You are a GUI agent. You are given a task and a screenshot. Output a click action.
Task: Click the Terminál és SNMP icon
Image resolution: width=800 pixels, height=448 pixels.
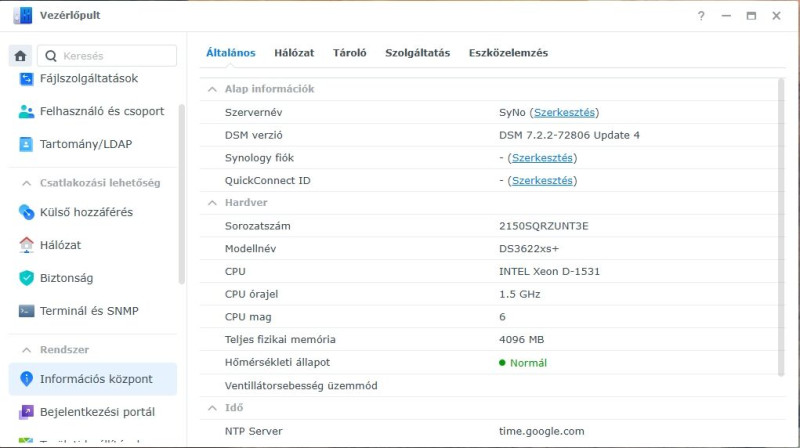click(x=26, y=311)
